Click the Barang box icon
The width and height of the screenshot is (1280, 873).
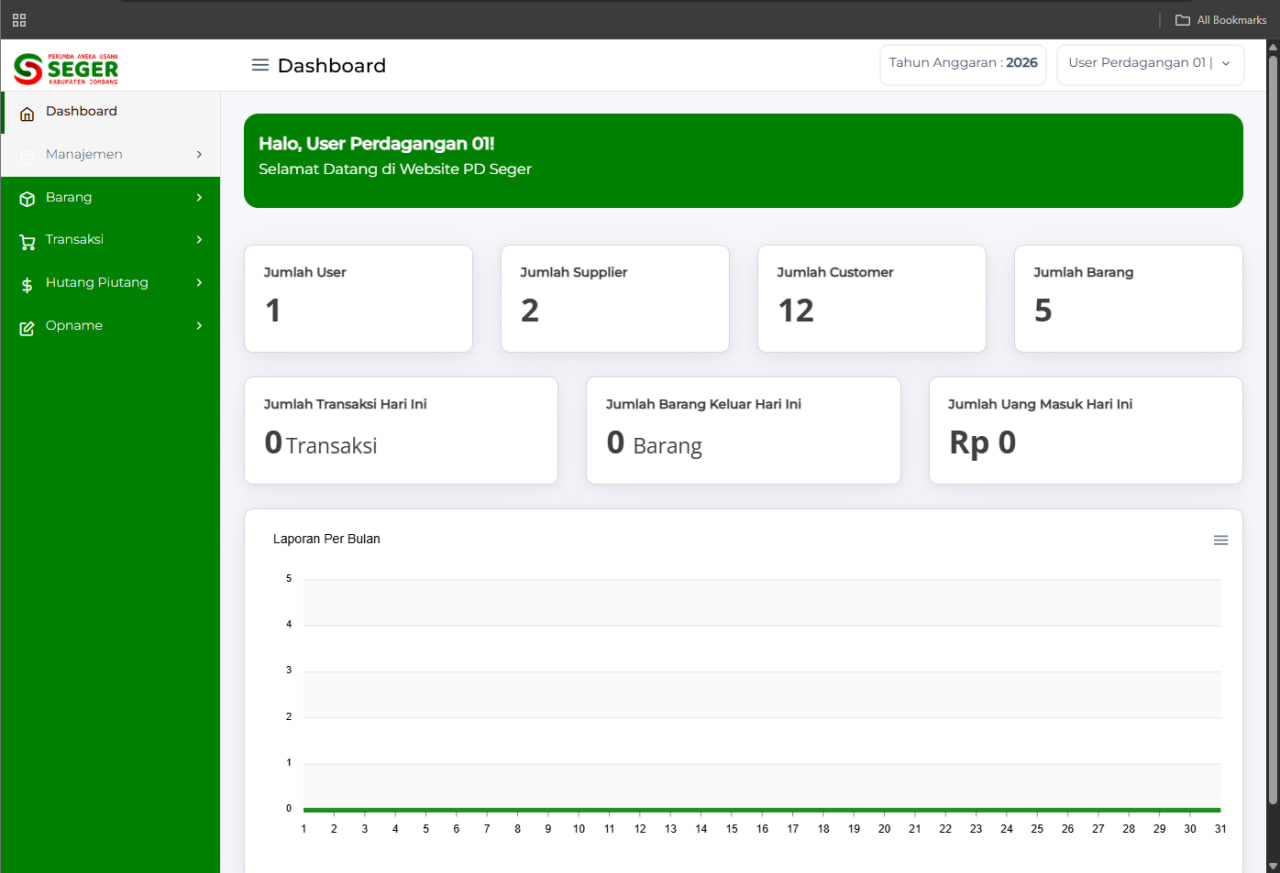click(x=27, y=199)
